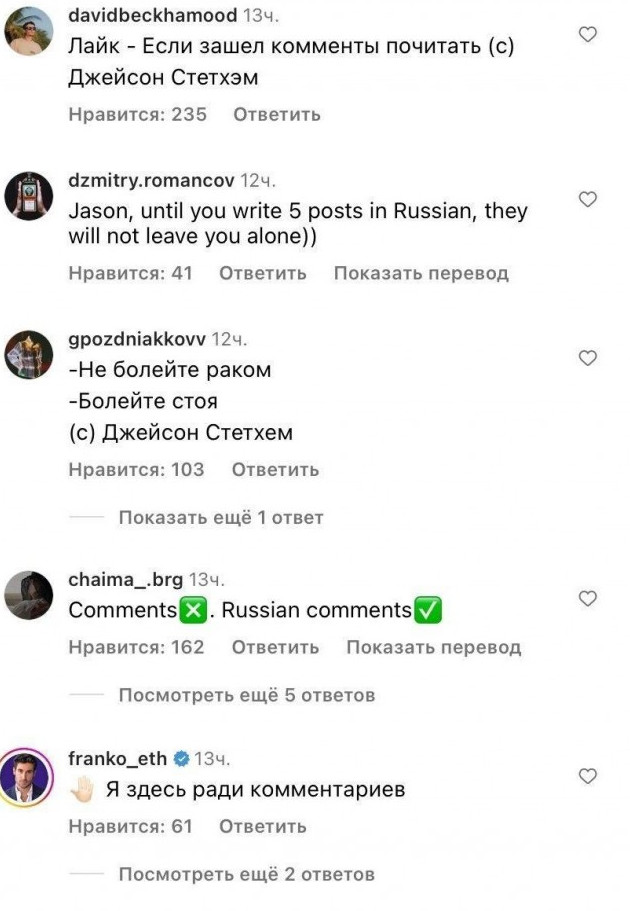
Task: View gpozdniakkovv's profile avatar
Action: 29,355
